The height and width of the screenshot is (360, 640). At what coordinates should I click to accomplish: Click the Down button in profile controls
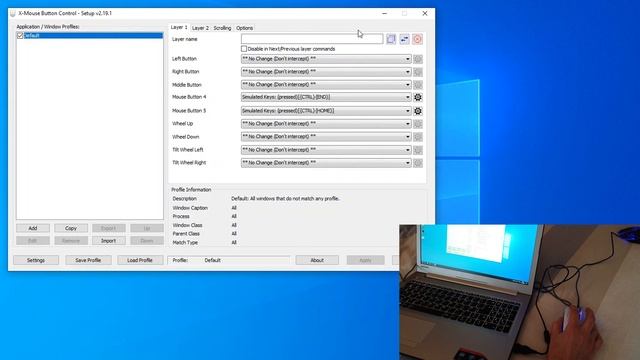(x=147, y=241)
